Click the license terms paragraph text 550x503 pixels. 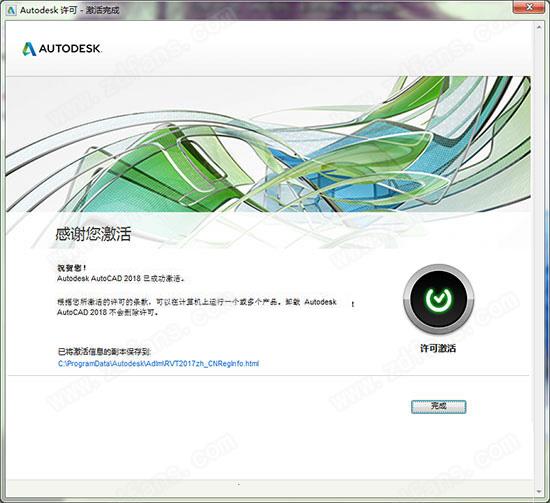197,307
